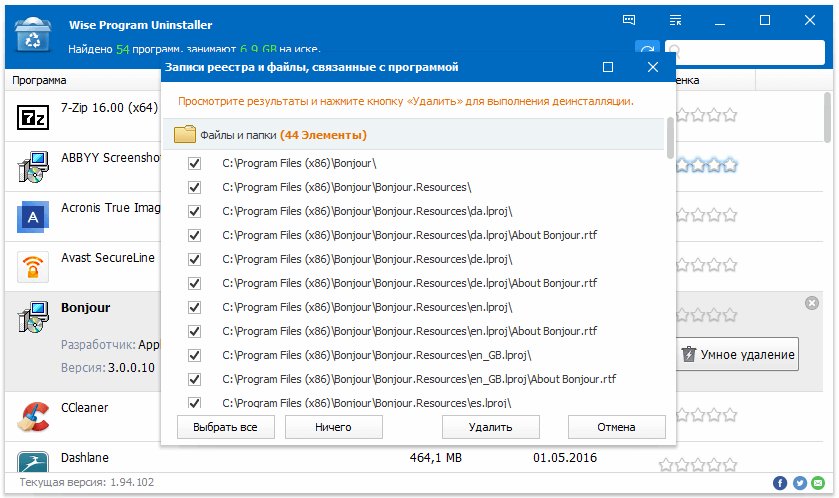
Task: Click the Отмена button
Action: pos(616,427)
